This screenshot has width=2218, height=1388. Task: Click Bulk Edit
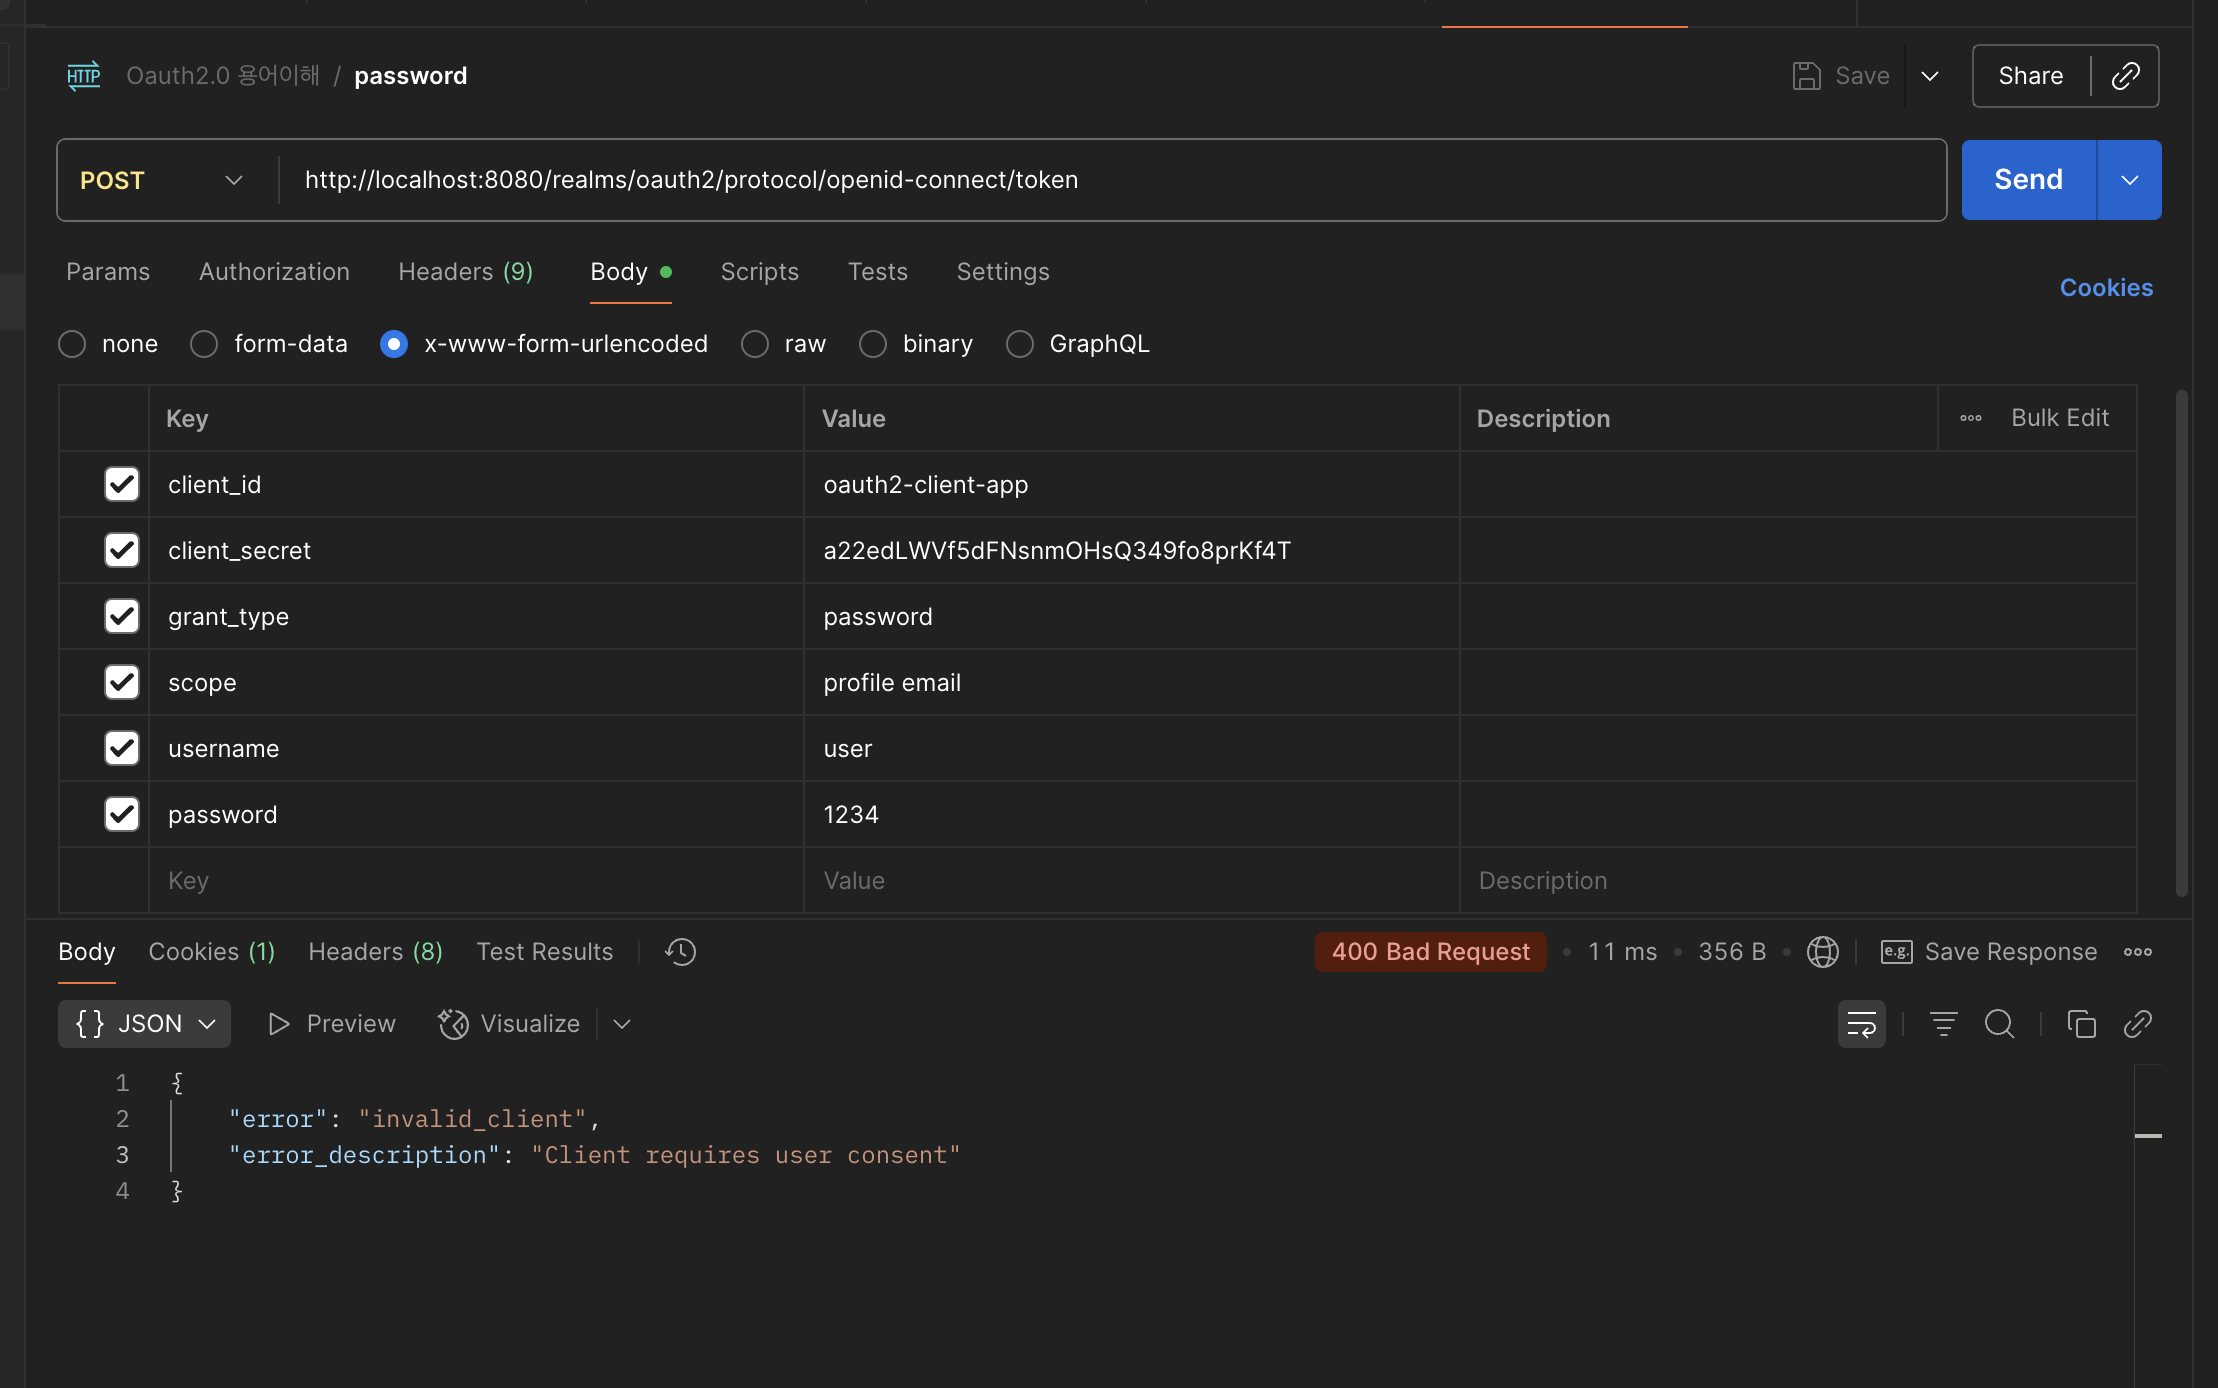coord(2060,418)
